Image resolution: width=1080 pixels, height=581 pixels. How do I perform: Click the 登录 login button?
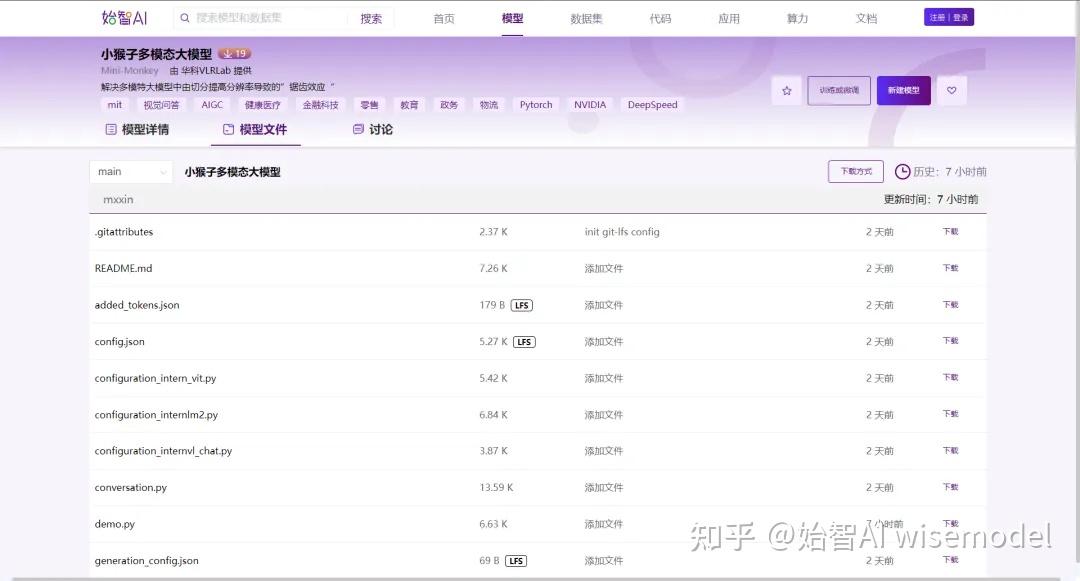point(961,16)
